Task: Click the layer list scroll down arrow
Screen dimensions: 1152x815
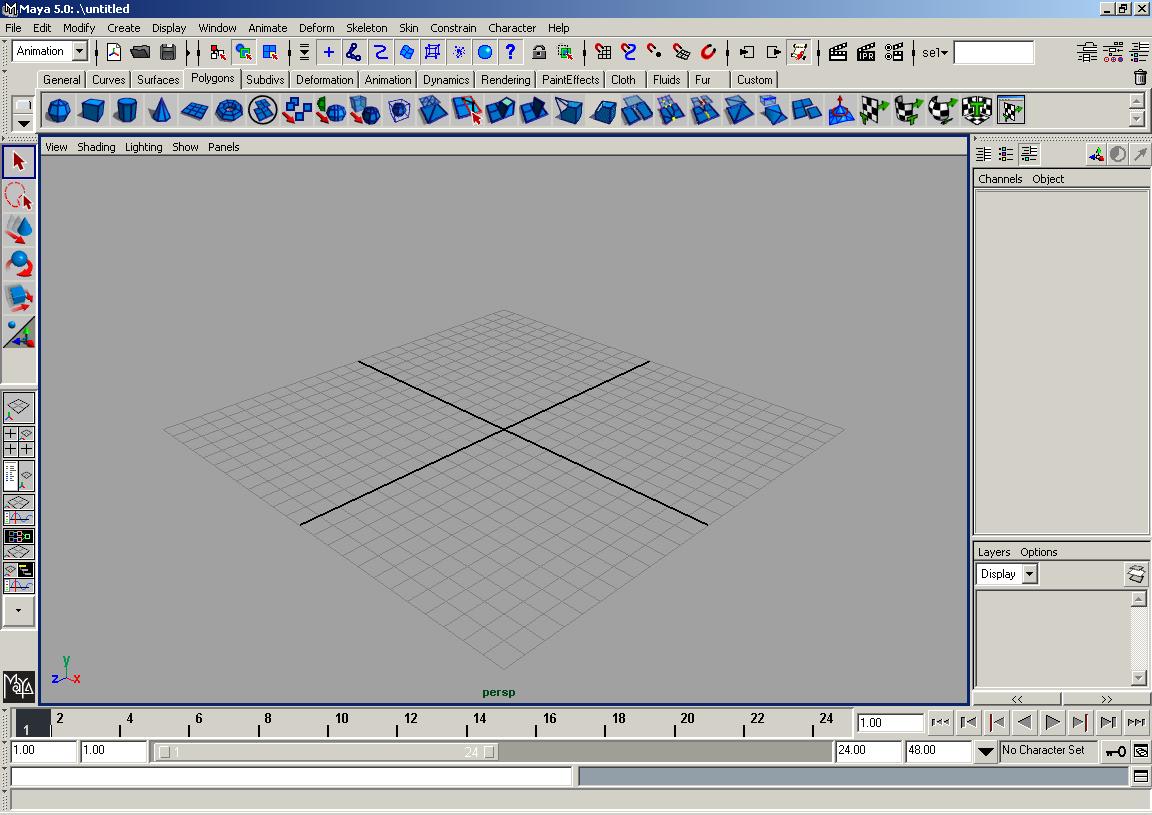Action: (1138, 678)
